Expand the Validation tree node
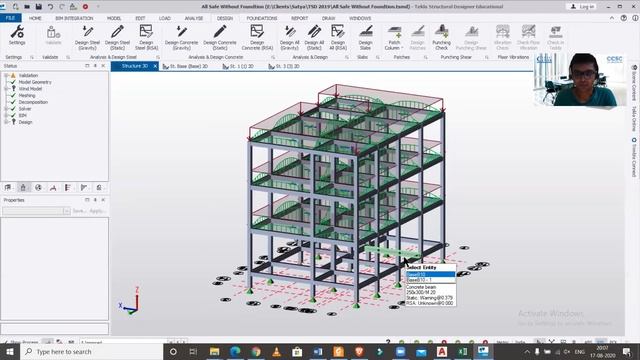Viewport: 640px width, 360px height. 6,76
